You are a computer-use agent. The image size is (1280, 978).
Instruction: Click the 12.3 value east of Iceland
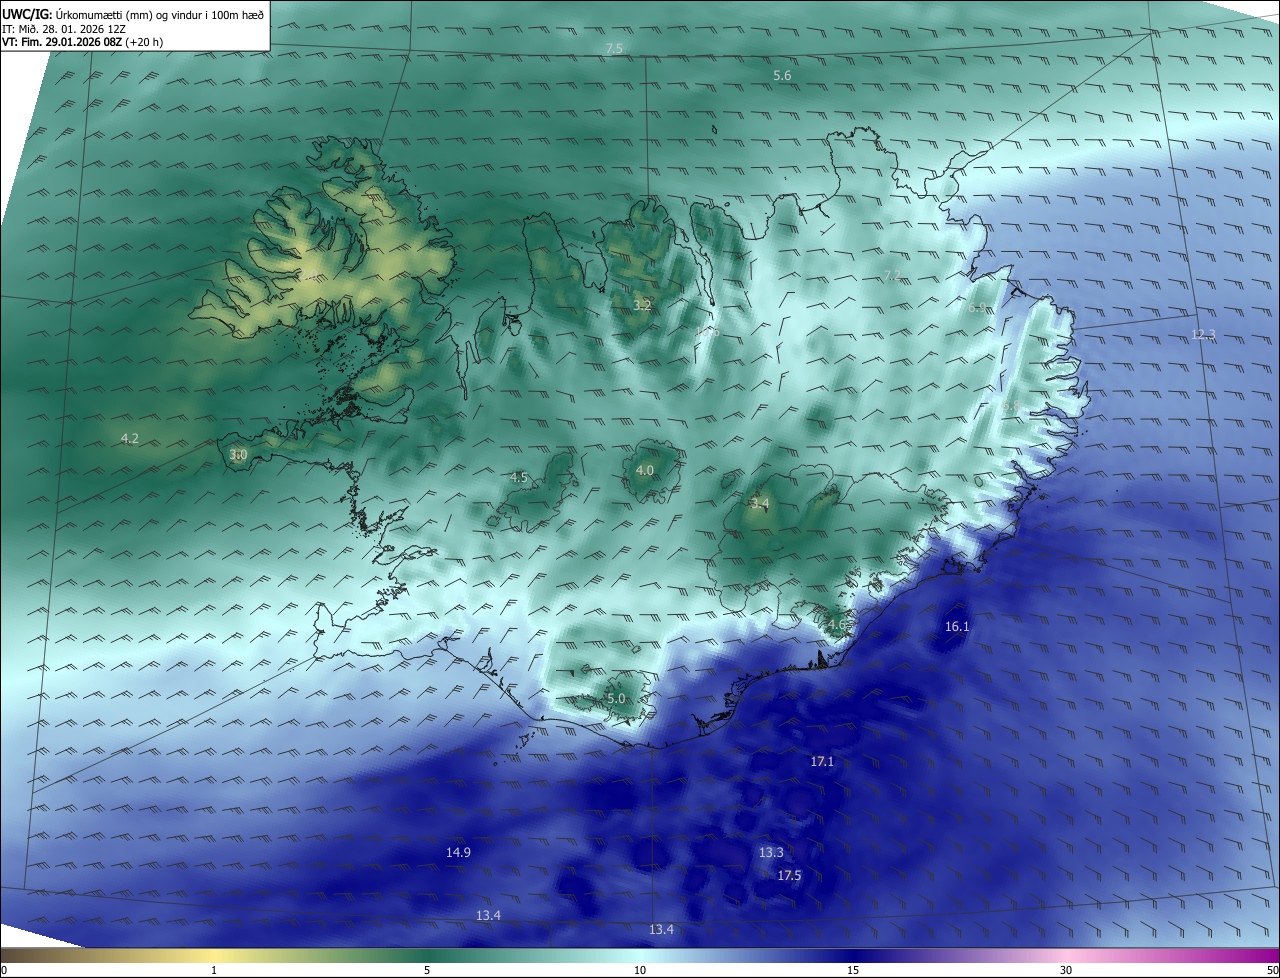click(1203, 334)
